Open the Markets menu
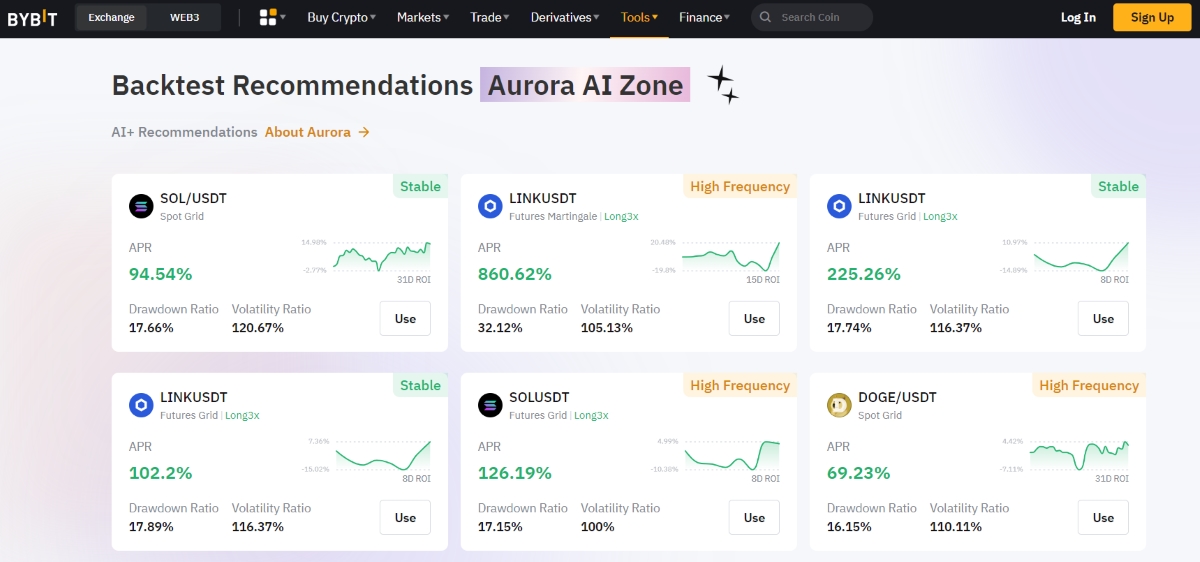The height and width of the screenshot is (562, 1200). tap(422, 17)
